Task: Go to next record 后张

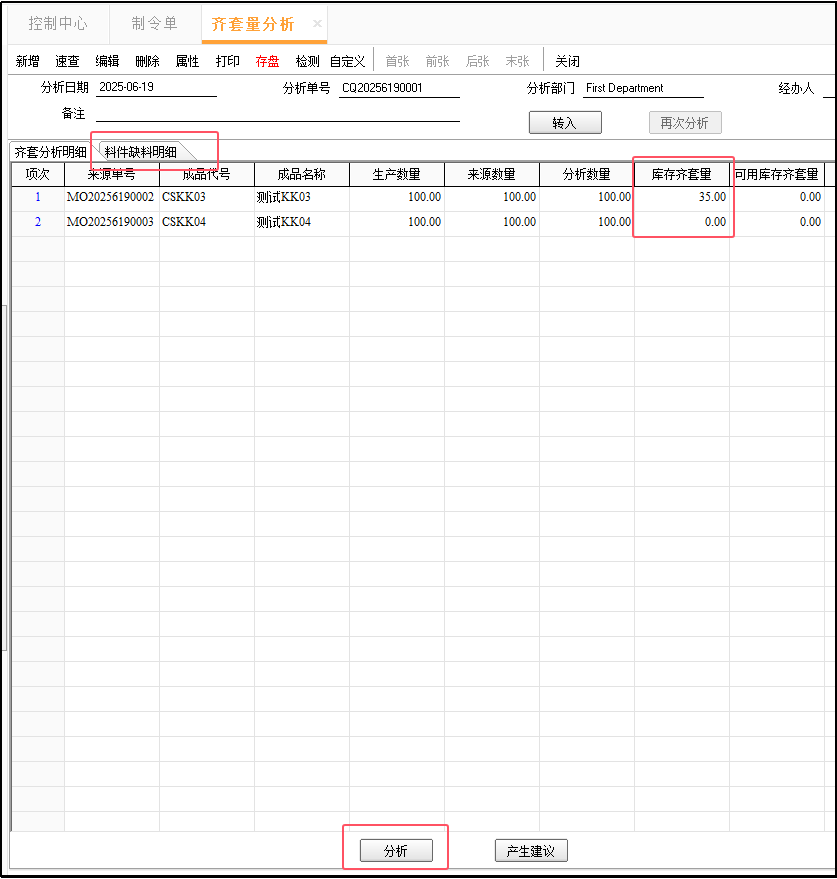Action: click(x=478, y=61)
